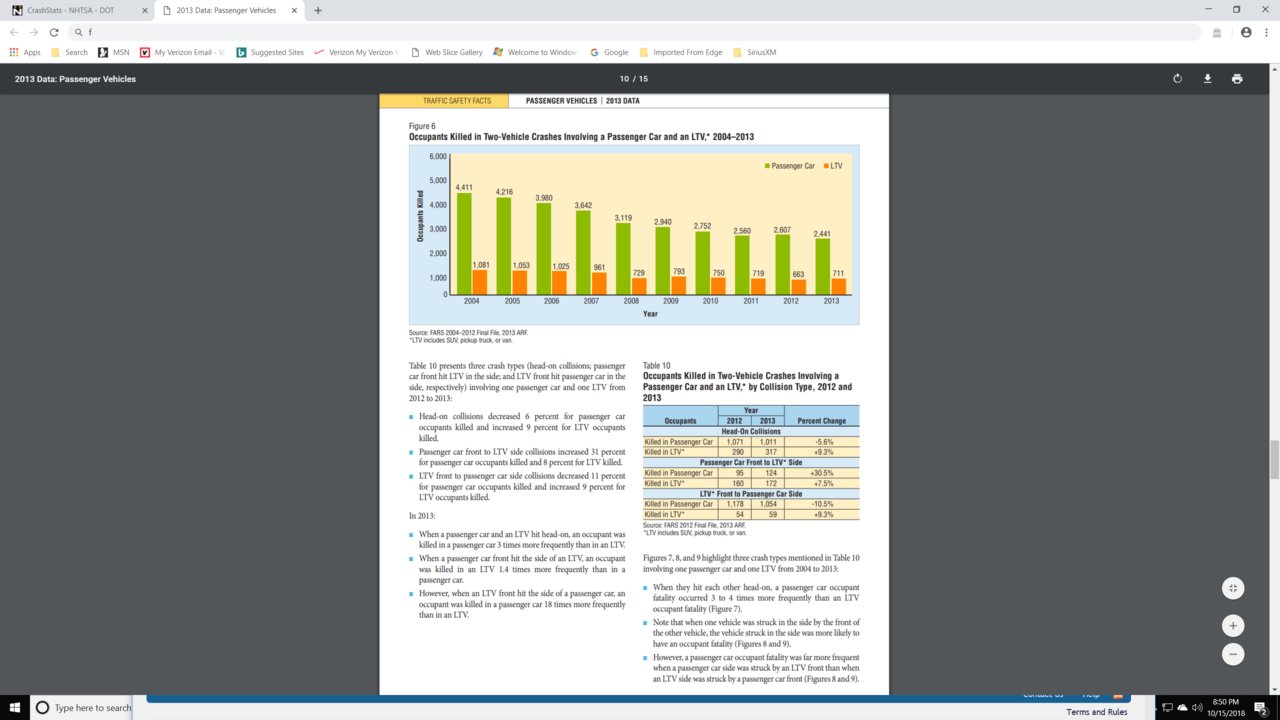
Task: Click the 1,178 table cell
Action: click(735, 504)
